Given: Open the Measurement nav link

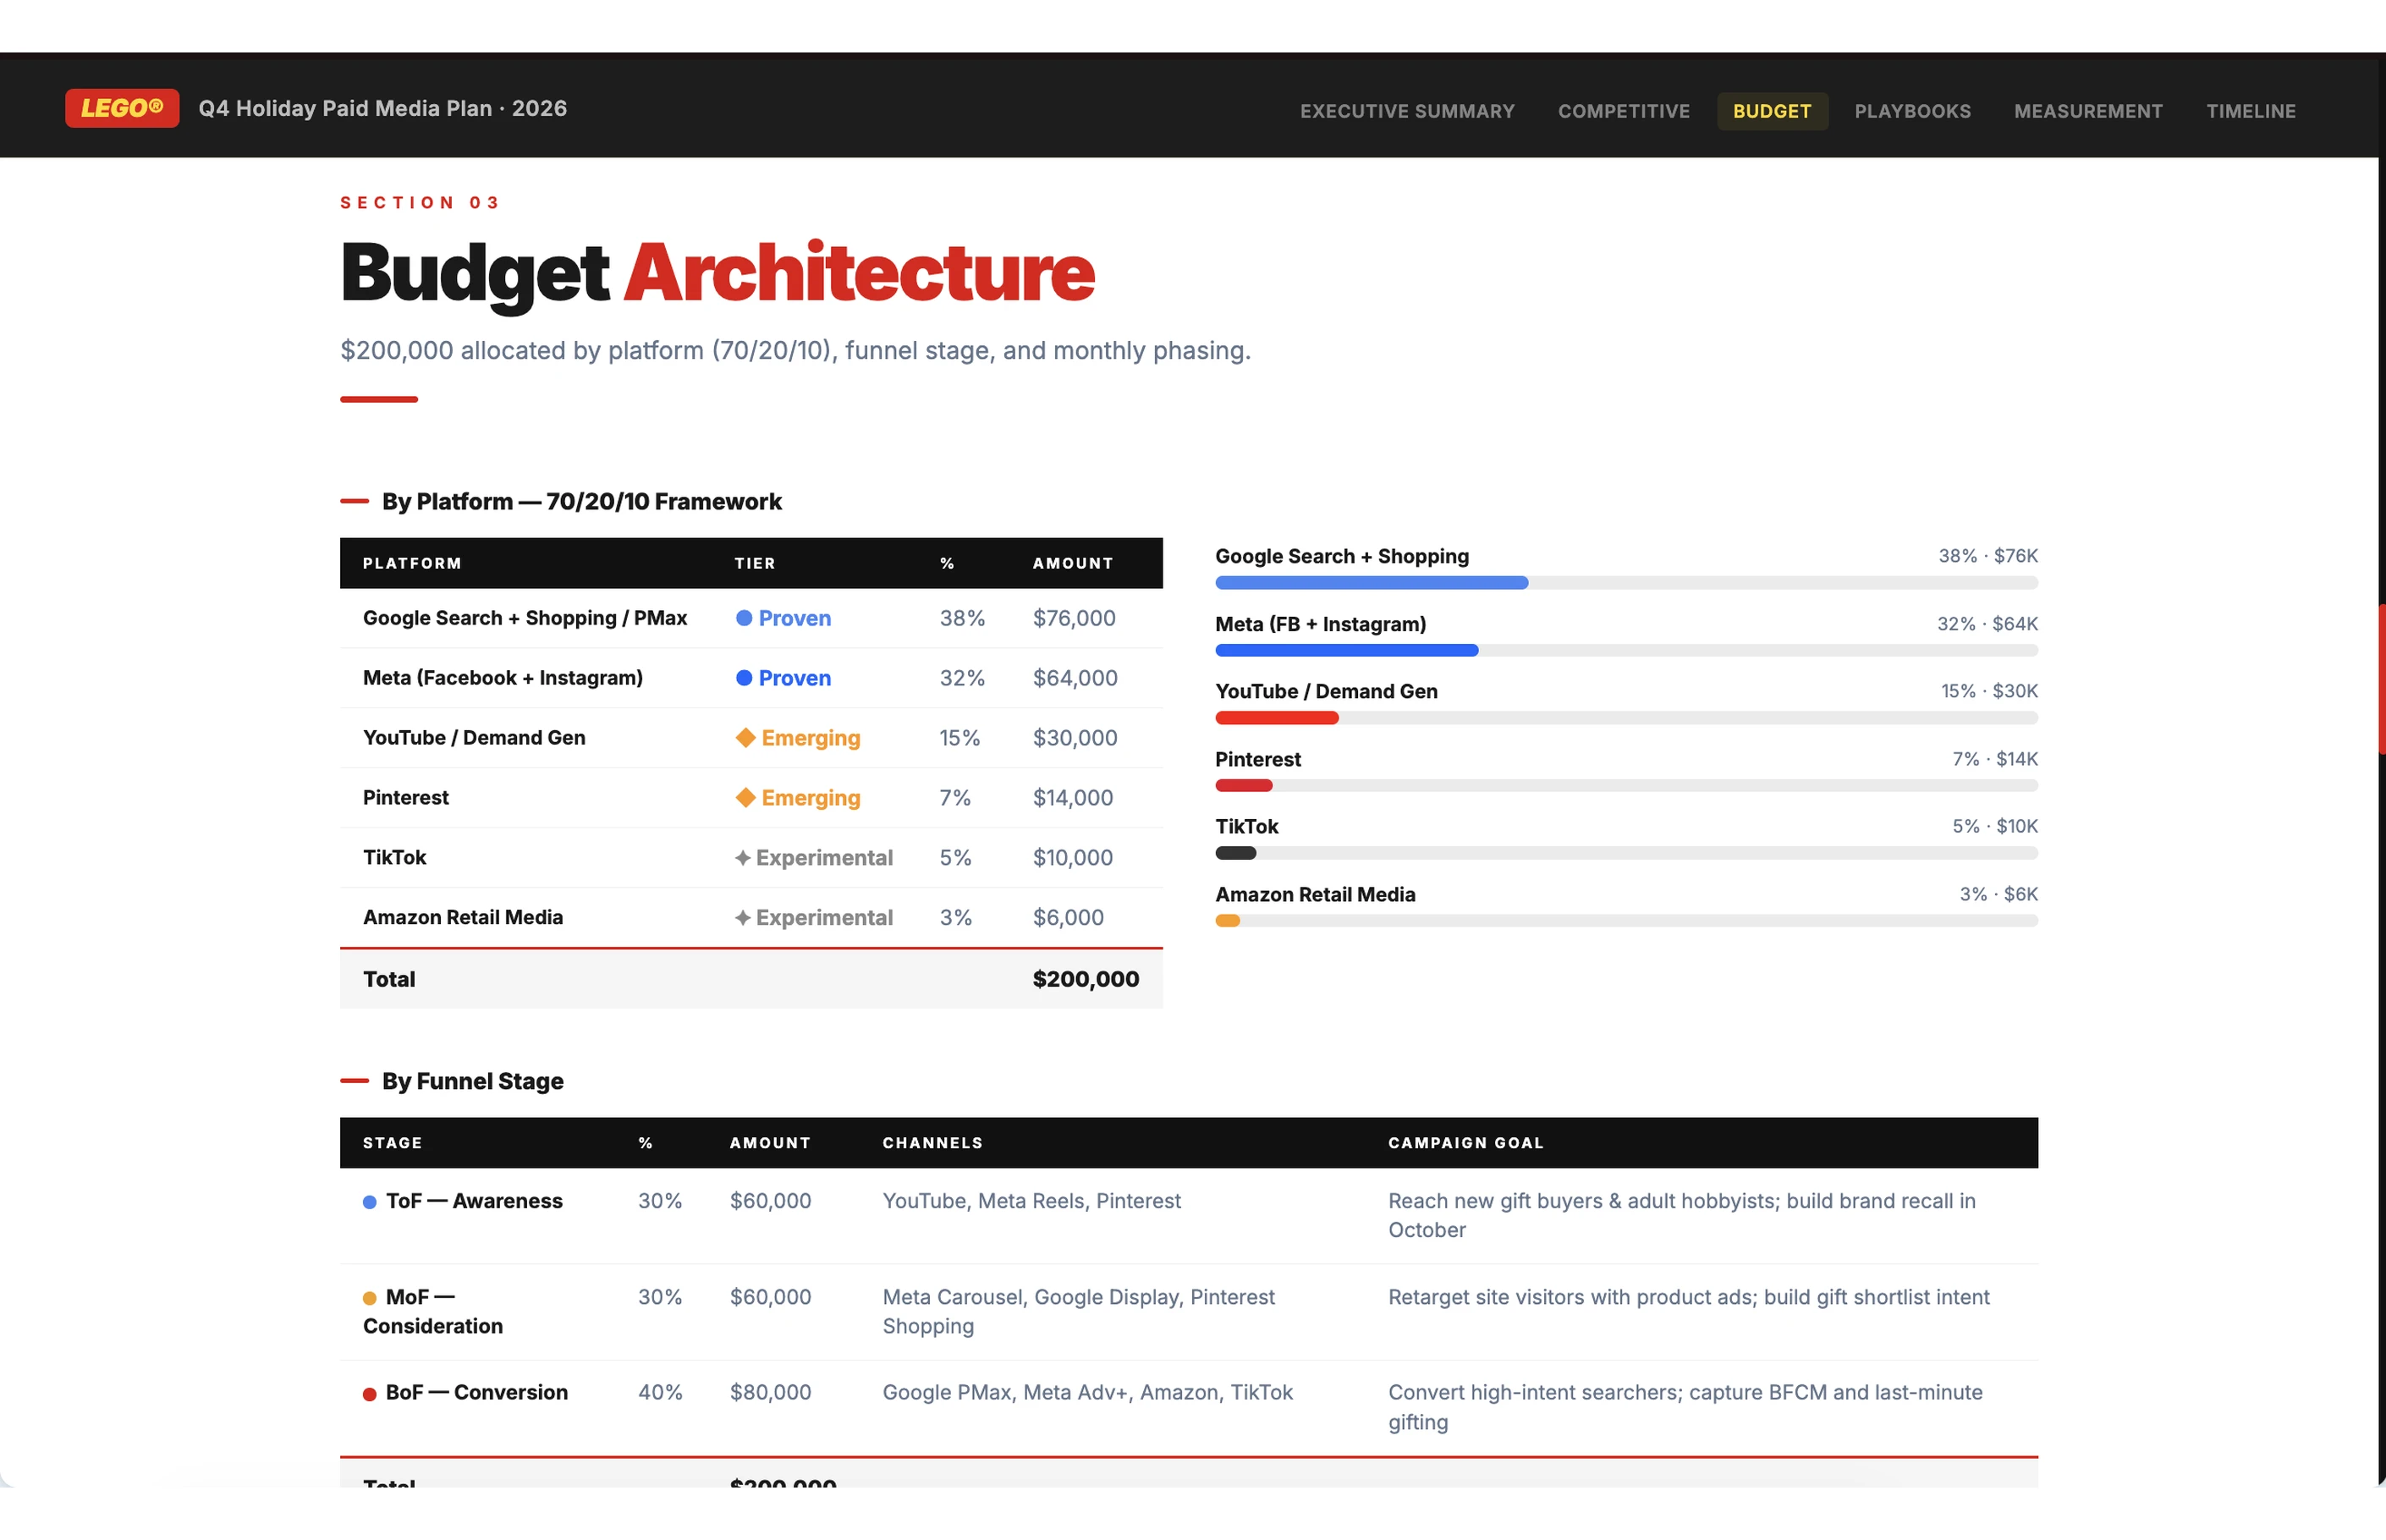Looking at the screenshot, I should click(x=2088, y=111).
